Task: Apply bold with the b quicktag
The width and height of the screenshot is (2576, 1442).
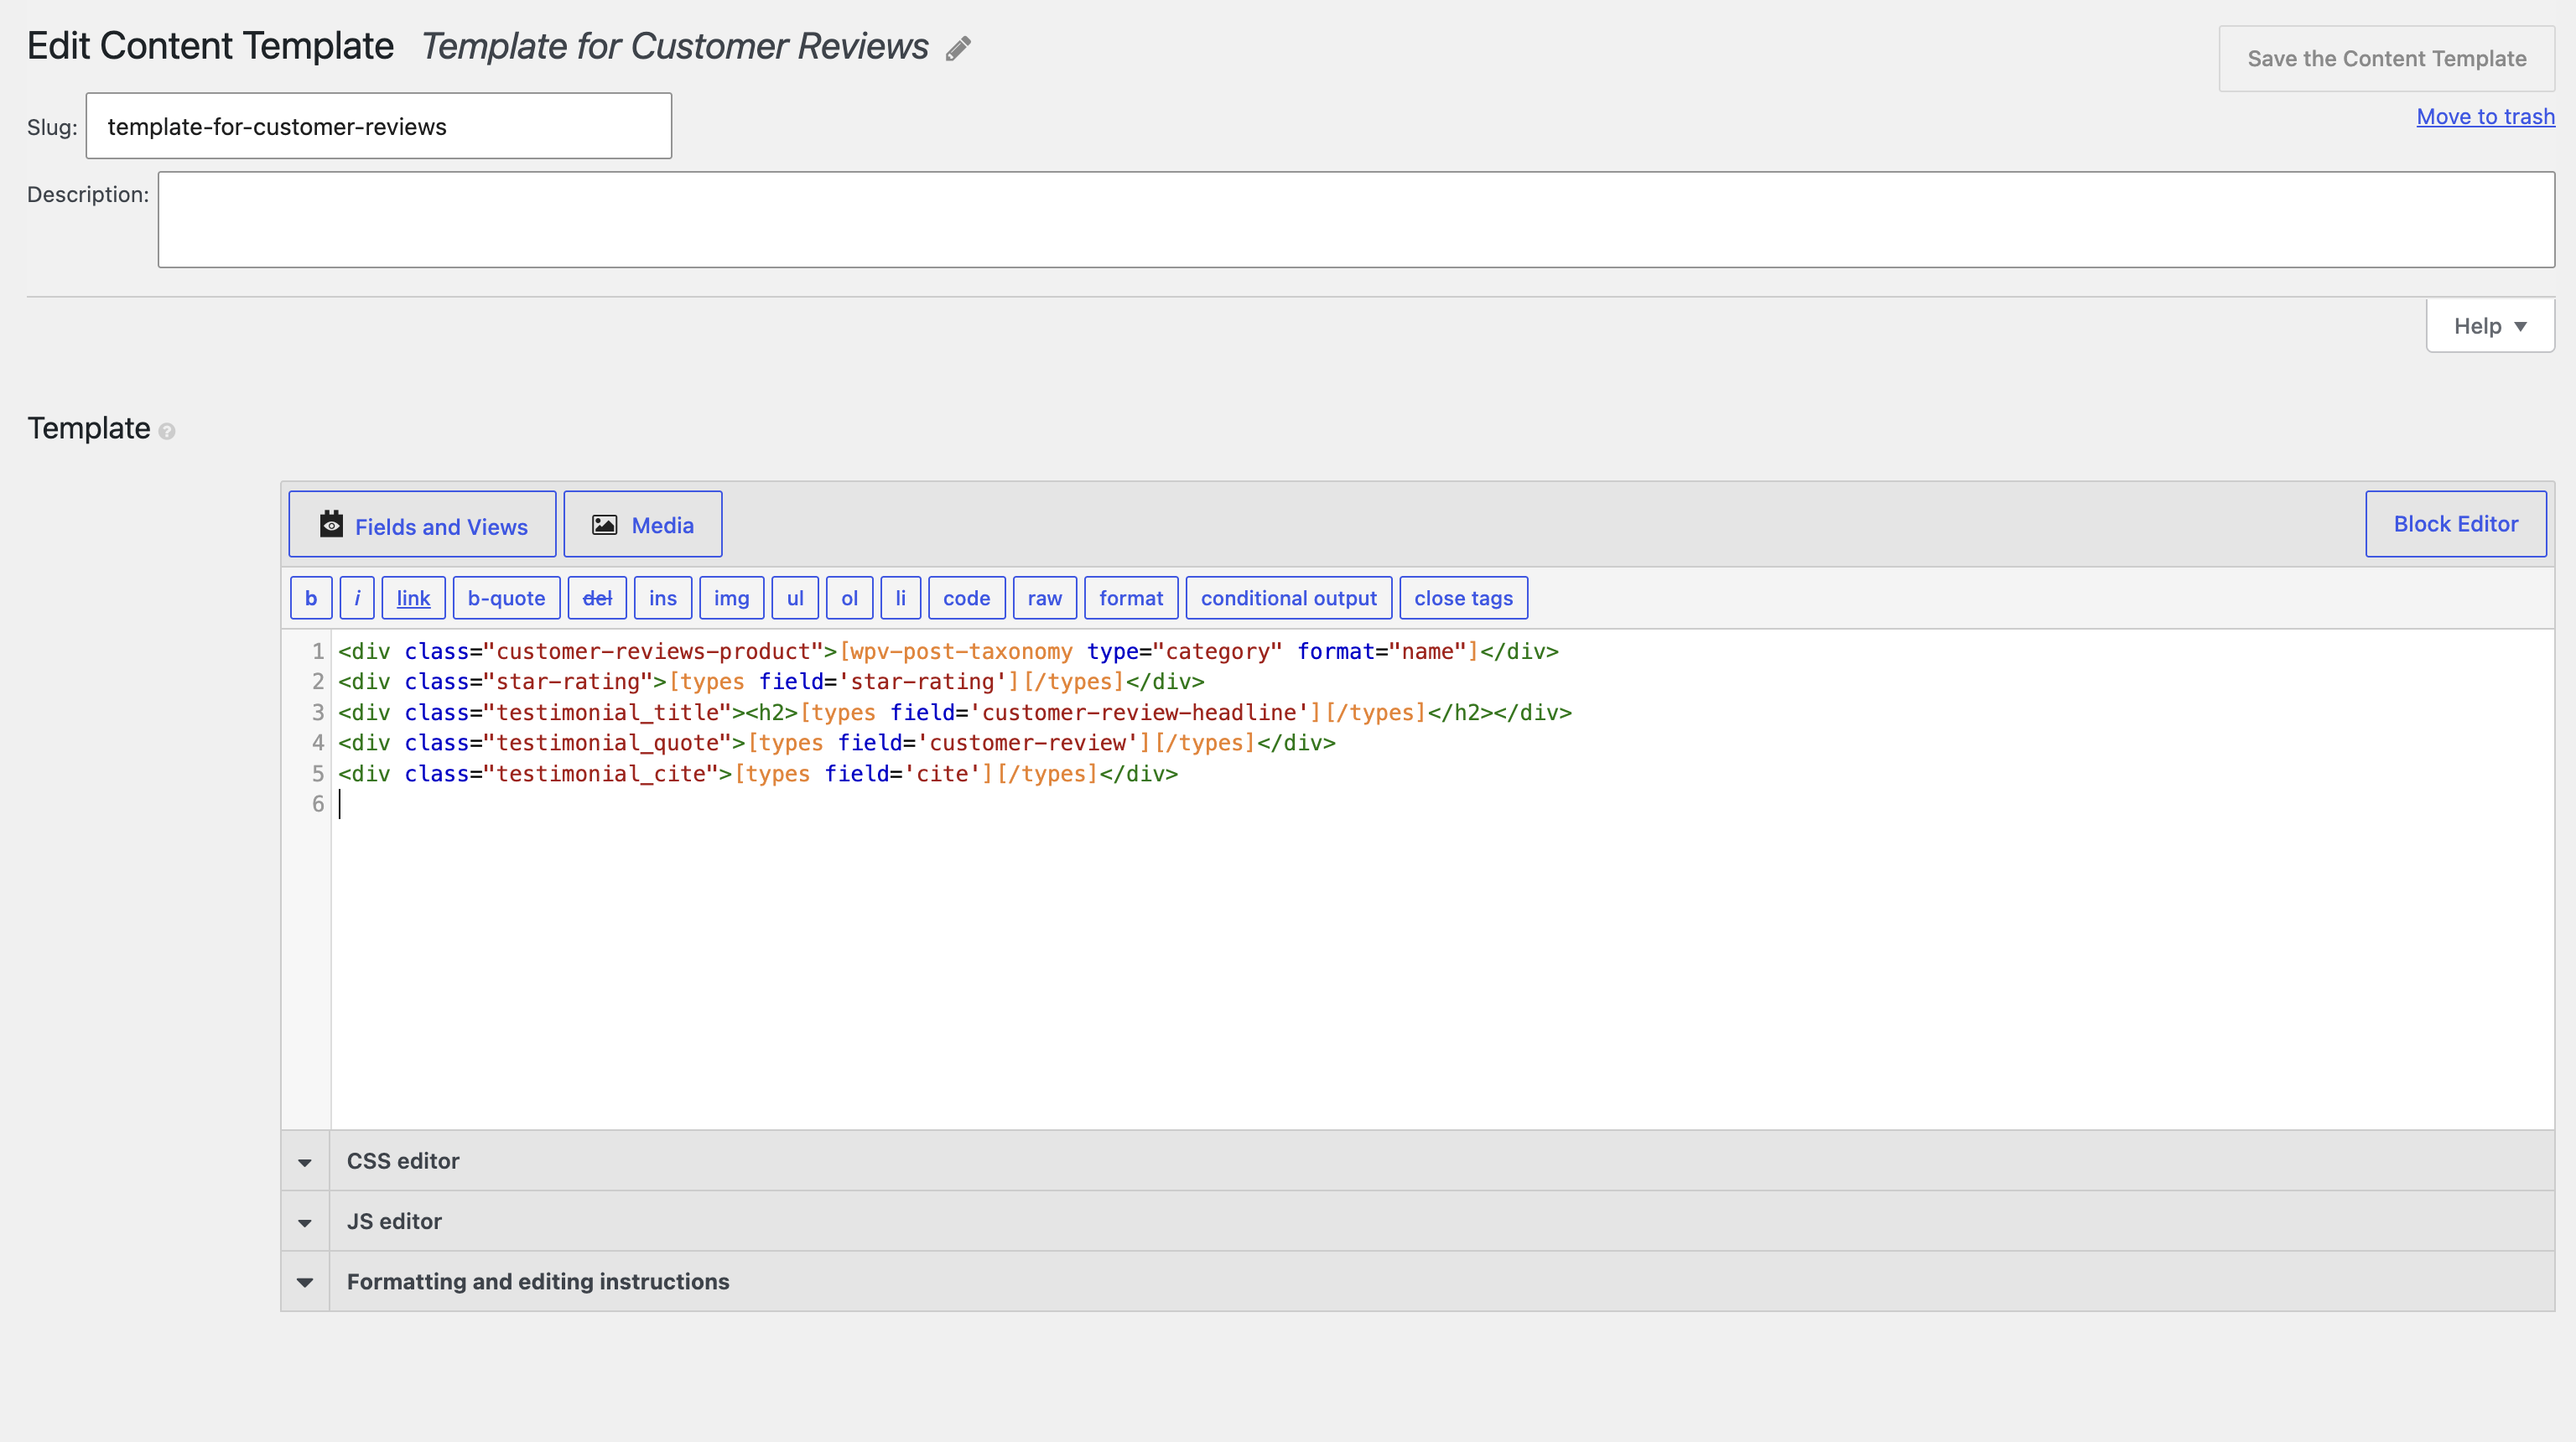Action: click(311, 598)
